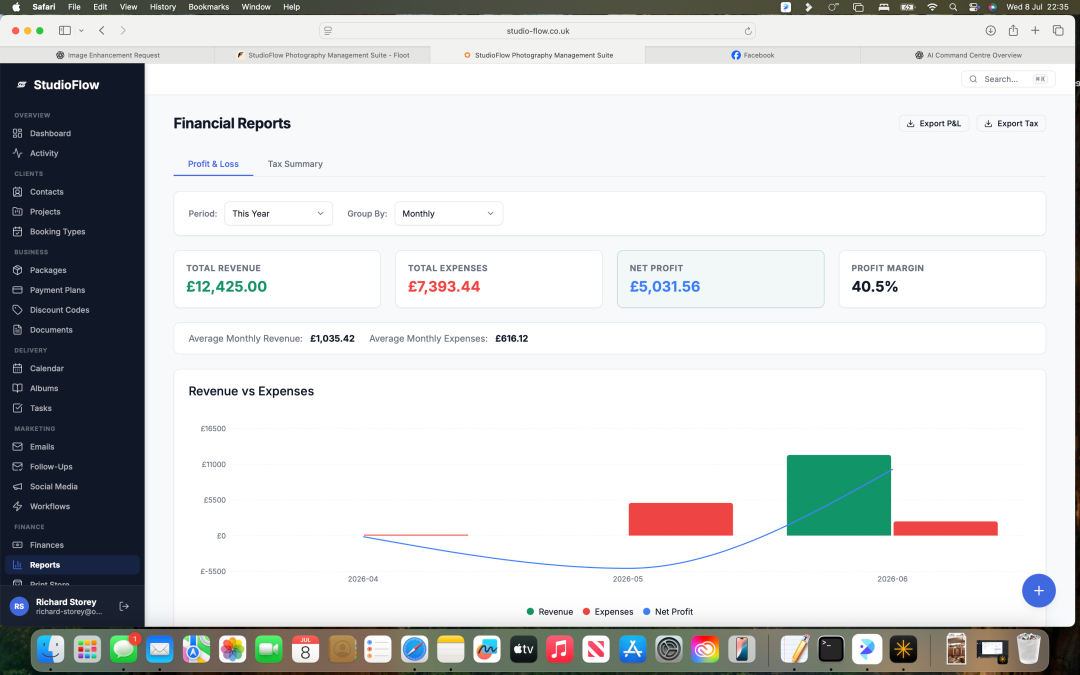Screen dimensions: 1080x675
Task: Expand the Safari sidebar options chevron
Action: click(81, 30)
